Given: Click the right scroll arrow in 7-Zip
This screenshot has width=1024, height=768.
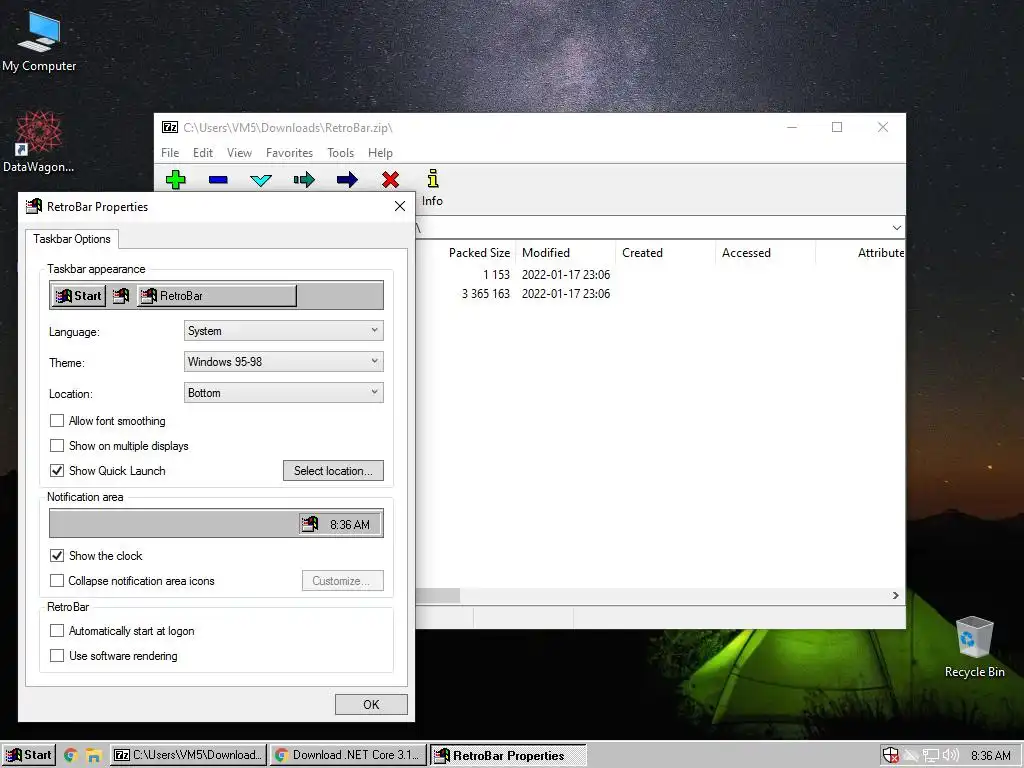Looking at the screenshot, I should [895, 595].
